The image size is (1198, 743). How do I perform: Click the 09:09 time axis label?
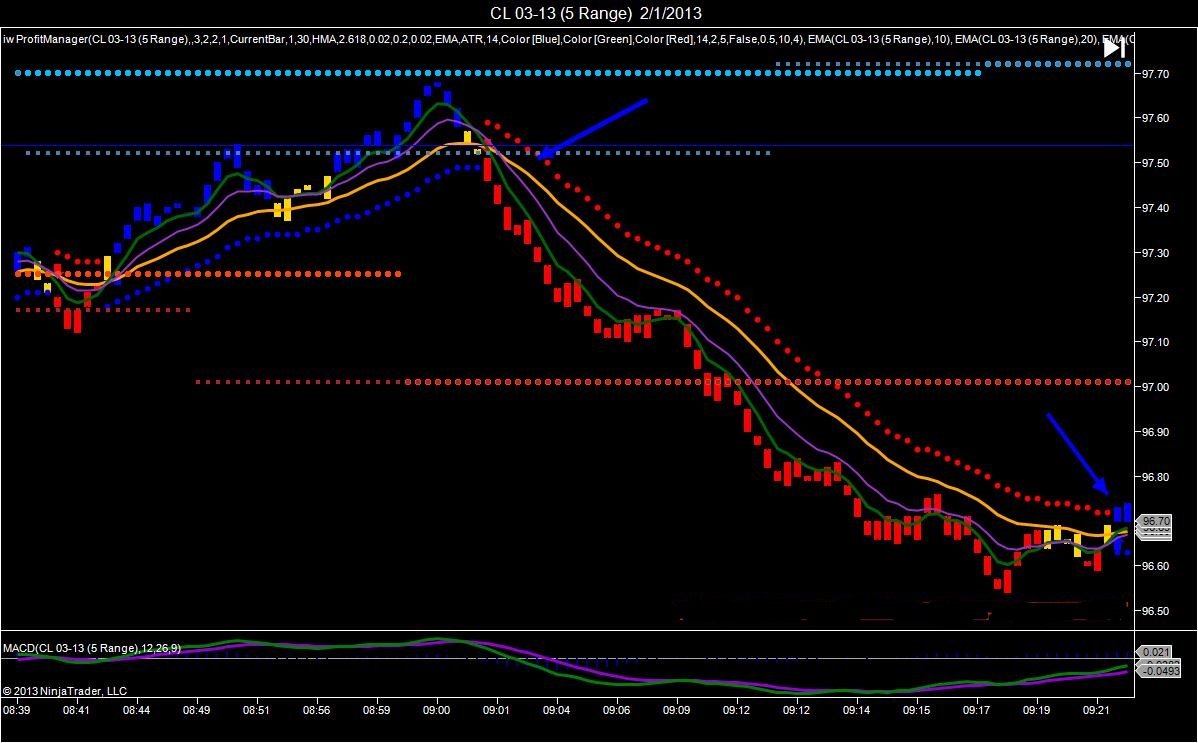pyautogui.click(x=677, y=710)
